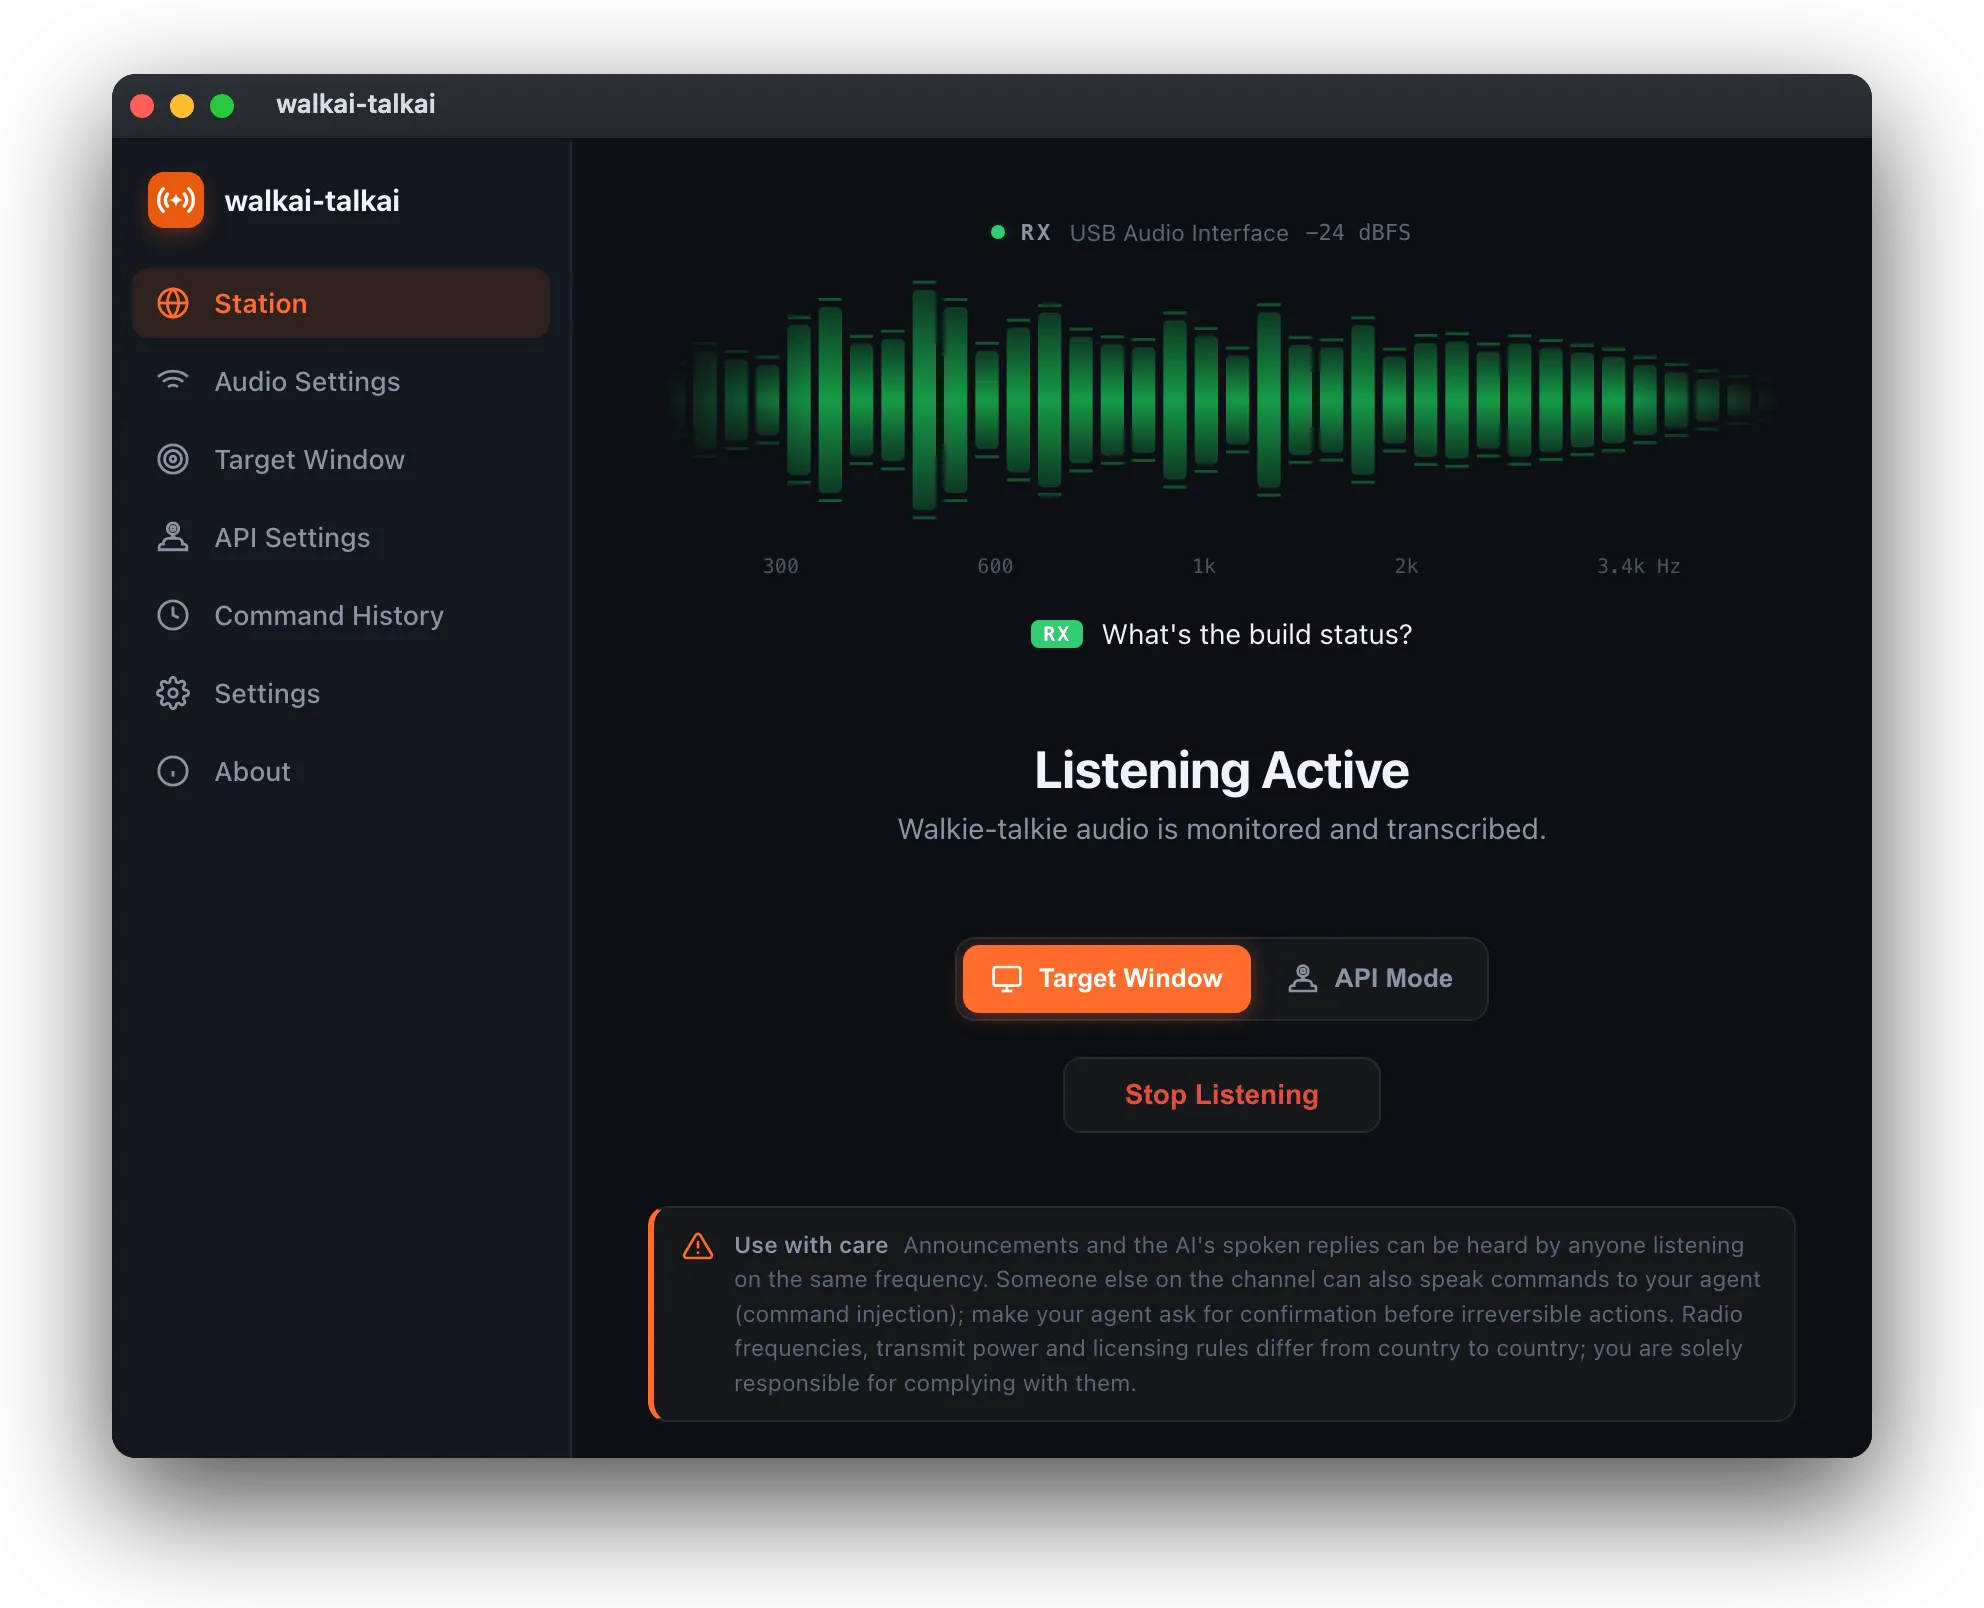Click the yellow macOS minimize button
This screenshot has height=1608, width=1984.
182,105
